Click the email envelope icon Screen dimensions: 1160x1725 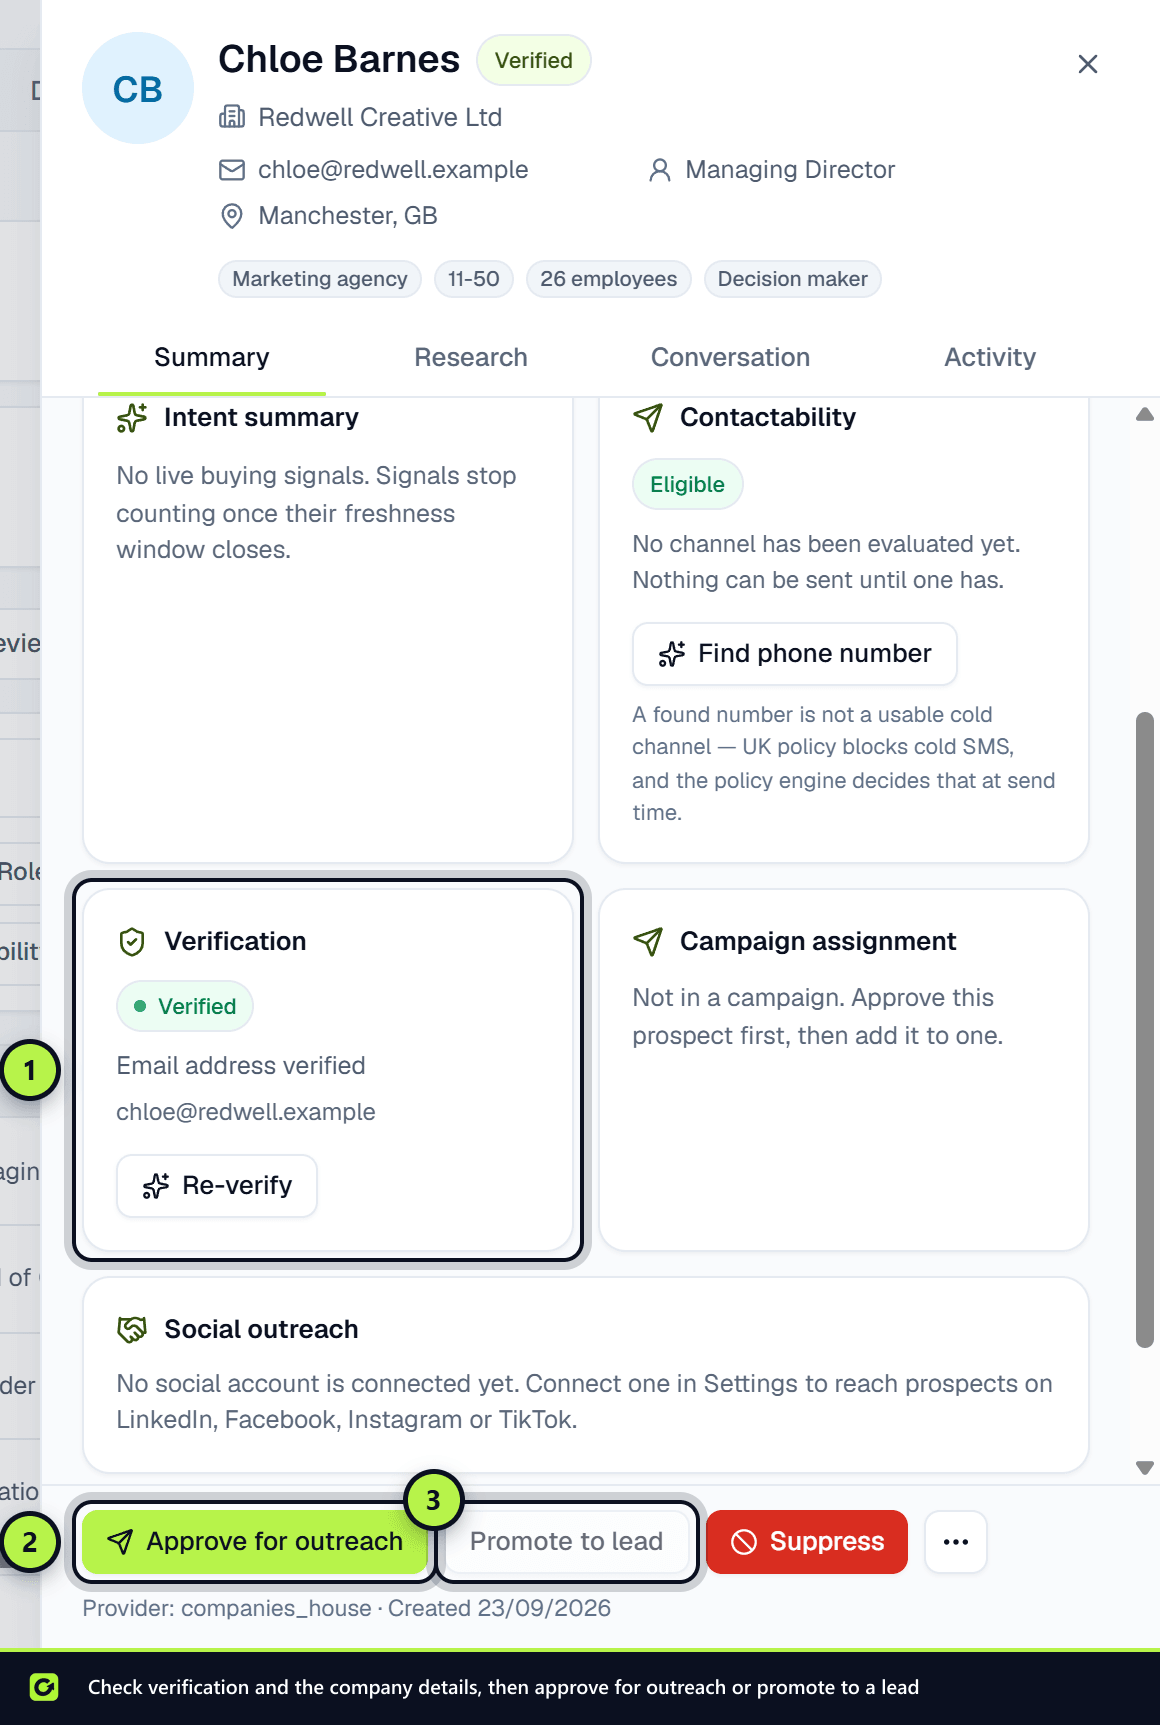tap(232, 170)
